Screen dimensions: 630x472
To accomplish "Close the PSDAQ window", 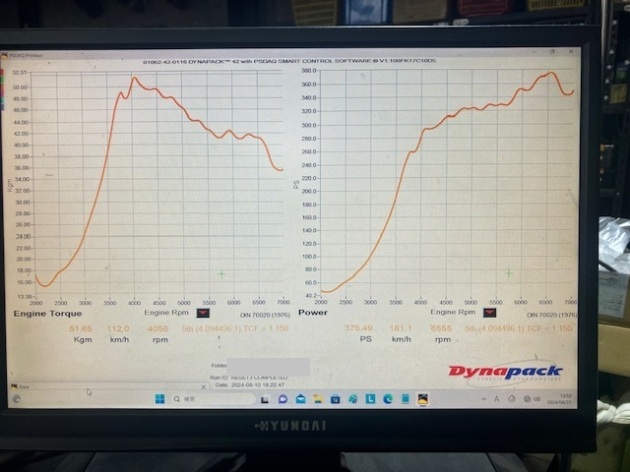I will [571, 52].
